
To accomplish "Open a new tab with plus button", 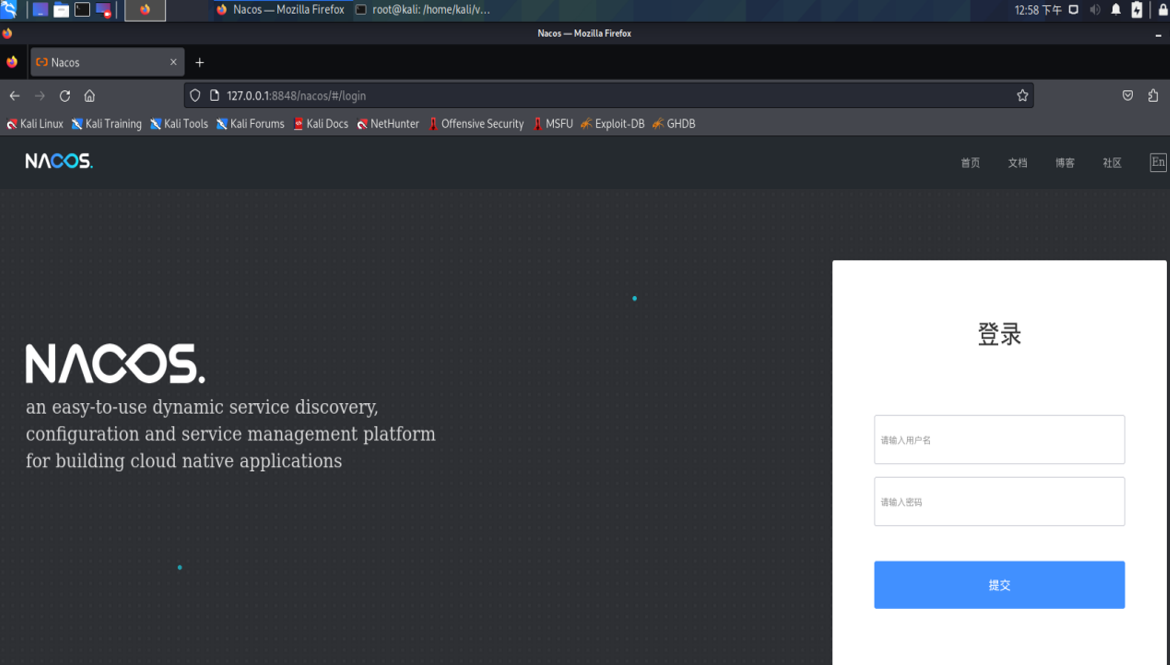I will coord(199,63).
